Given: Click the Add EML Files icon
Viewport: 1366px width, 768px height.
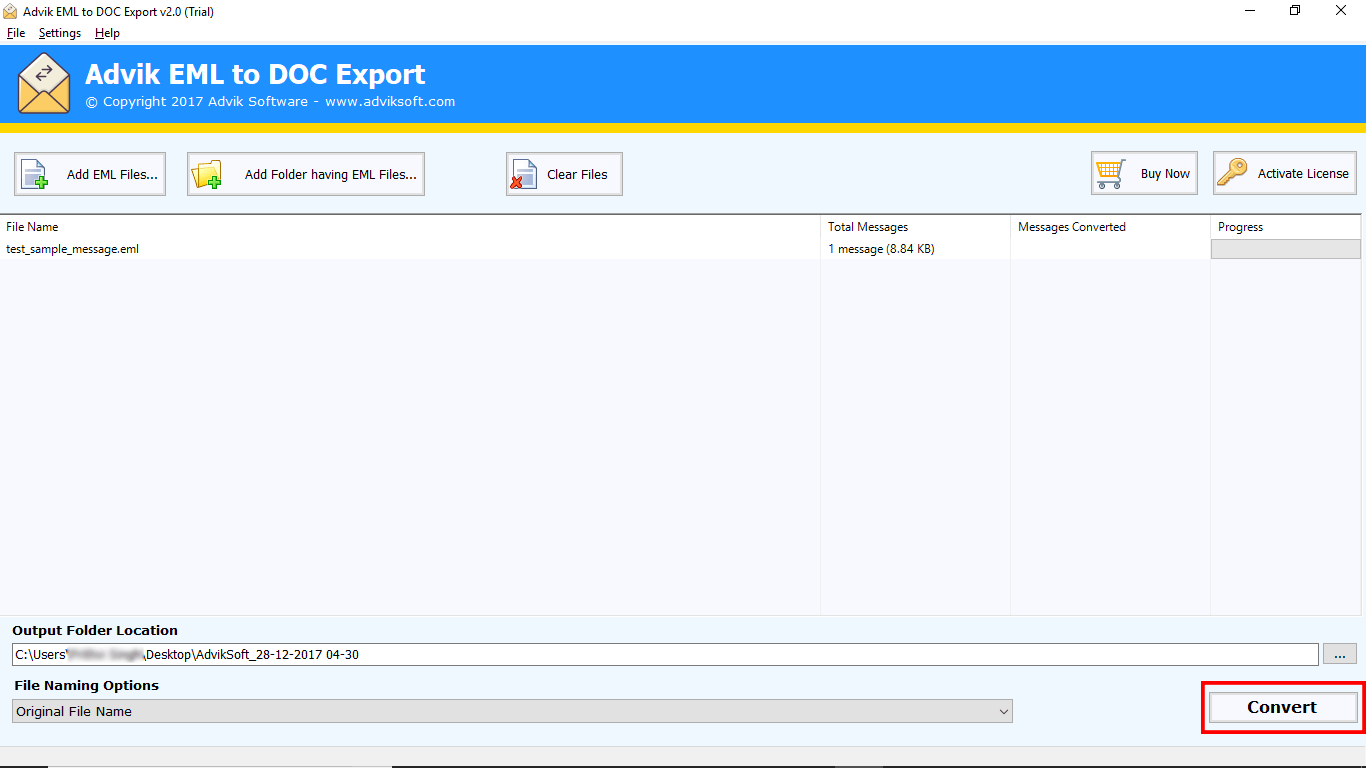Looking at the screenshot, I should tap(35, 174).
